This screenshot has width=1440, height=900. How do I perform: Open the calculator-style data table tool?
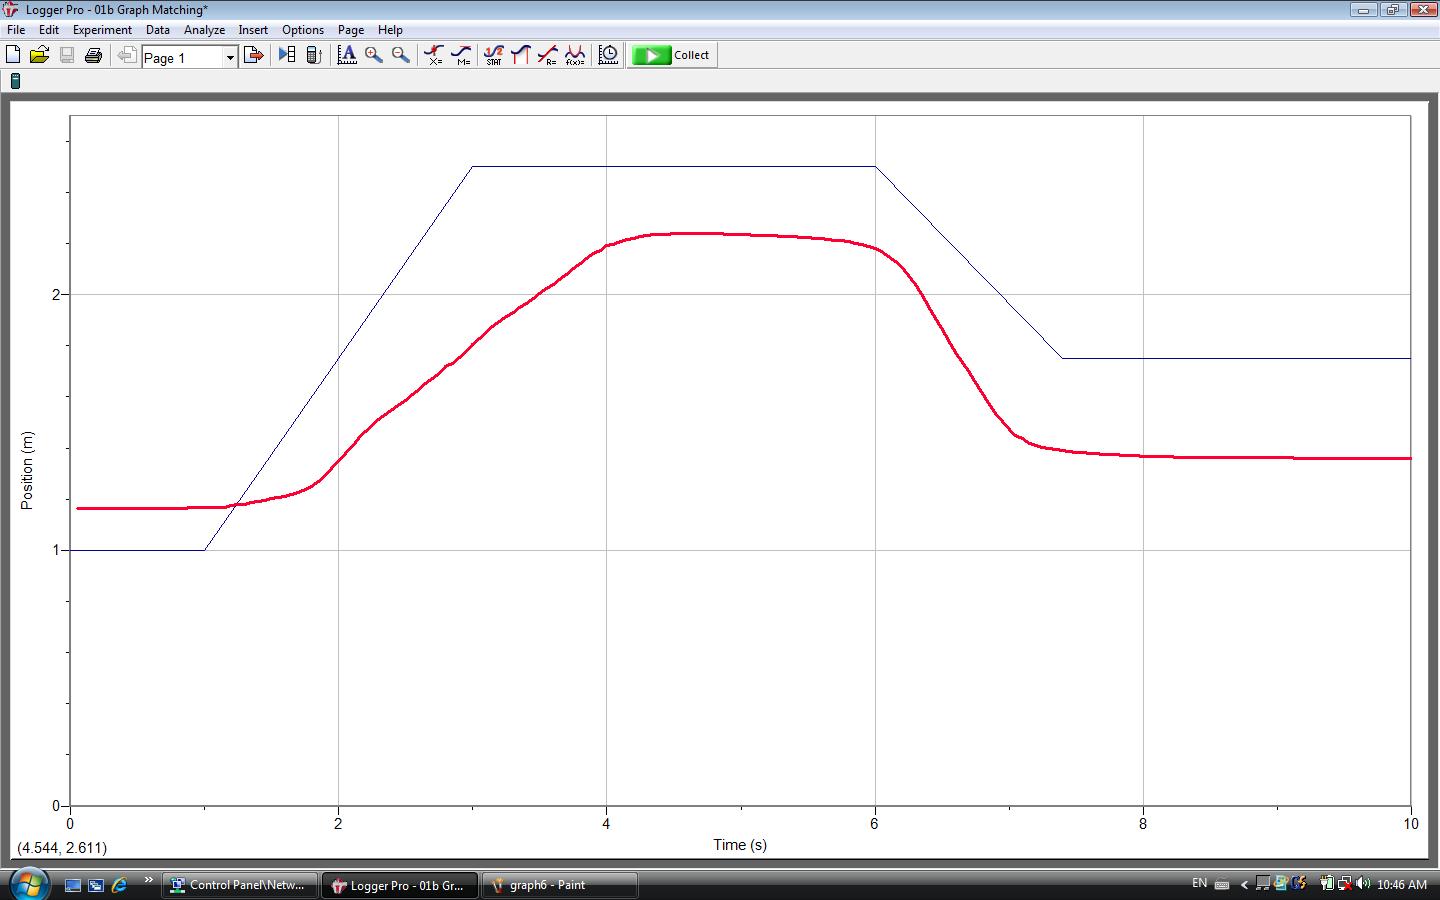(313, 55)
